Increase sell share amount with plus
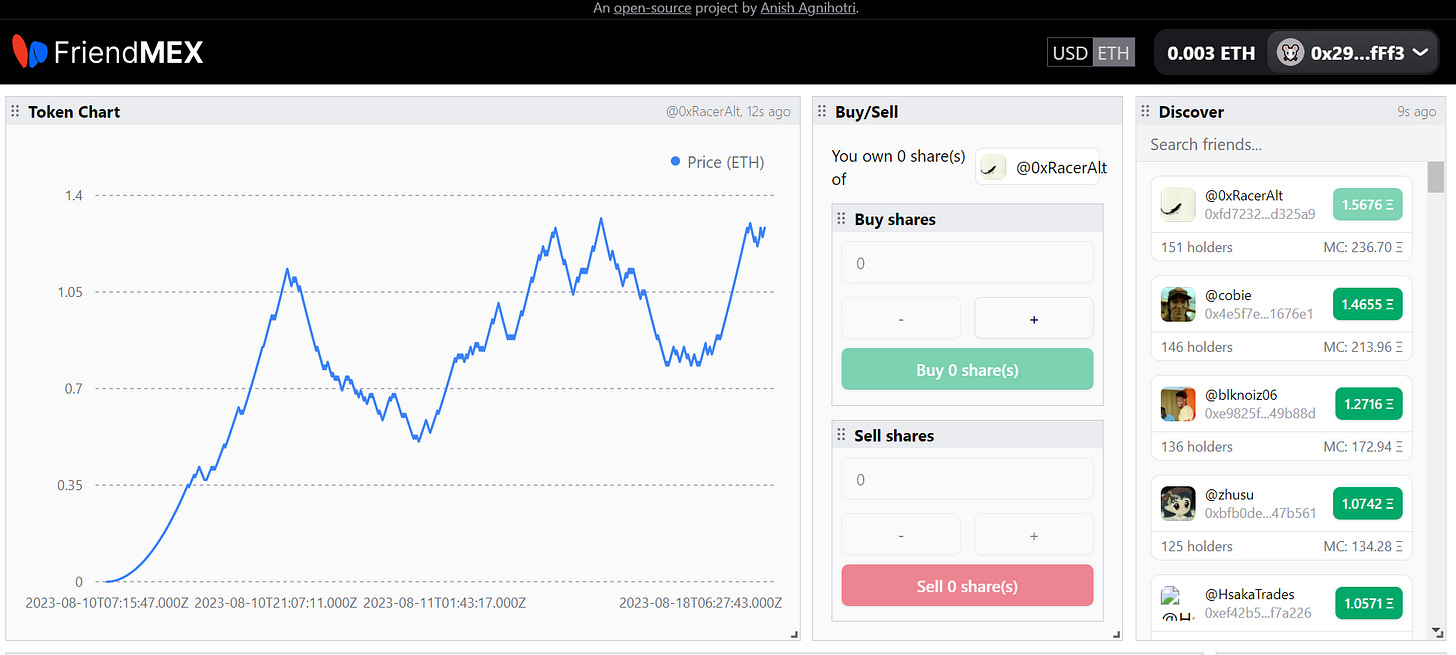 coord(1033,535)
